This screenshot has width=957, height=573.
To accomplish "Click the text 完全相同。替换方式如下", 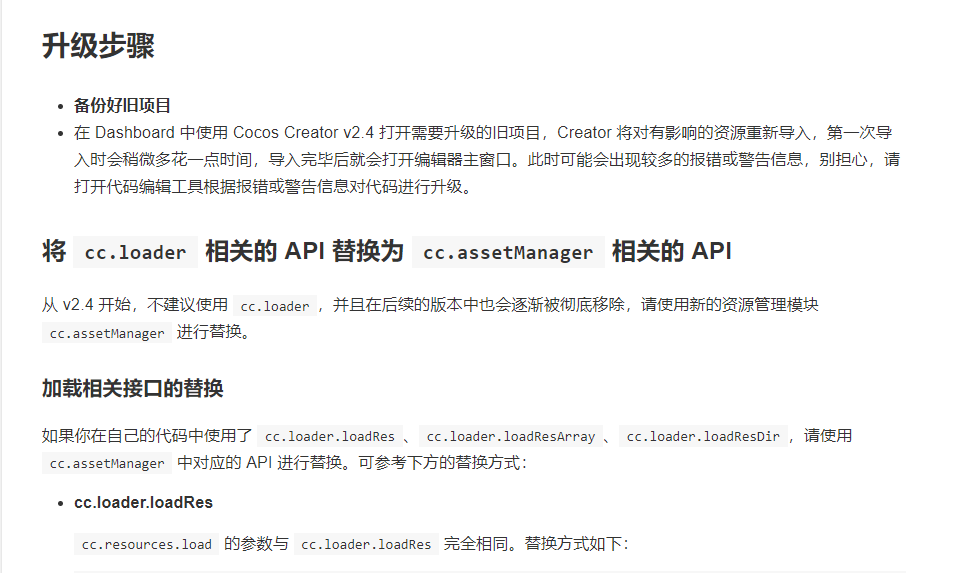I will (536, 544).
